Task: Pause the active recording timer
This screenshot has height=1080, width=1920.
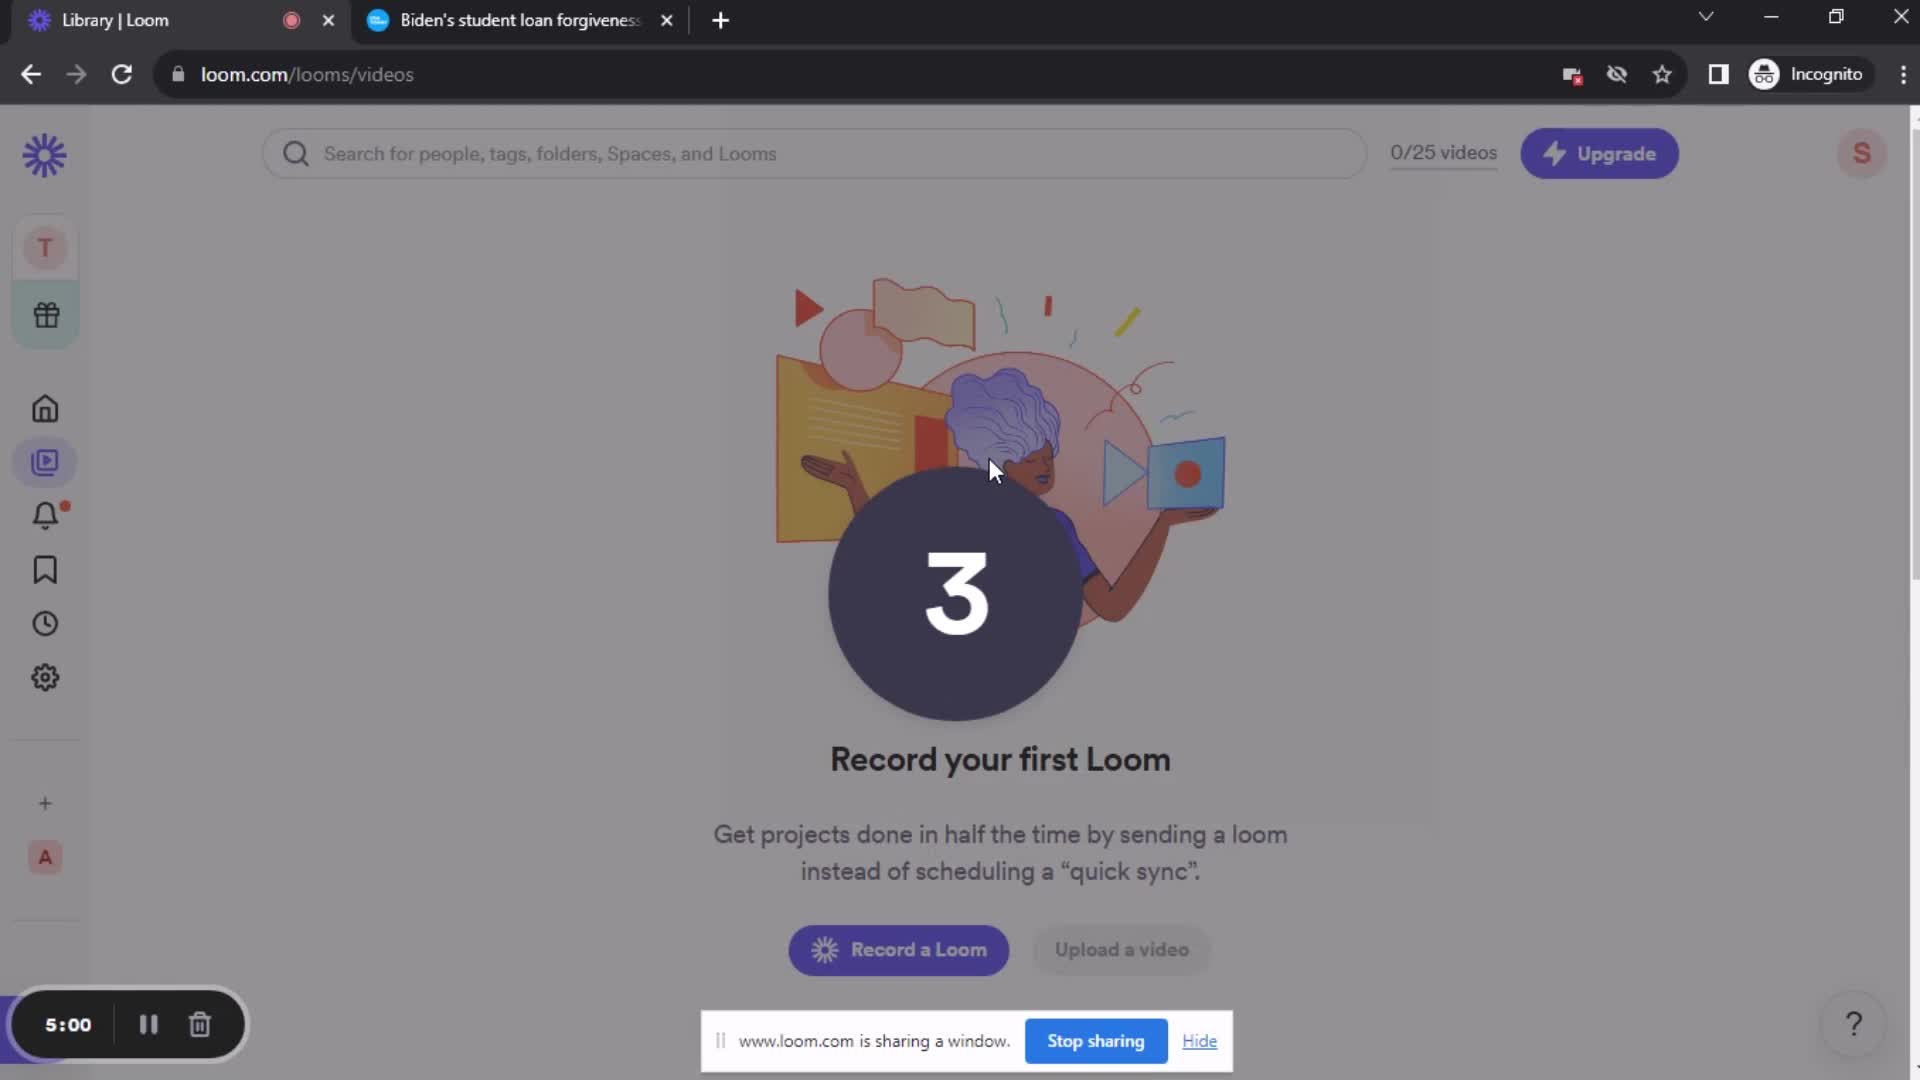Action: pyautogui.click(x=148, y=1025)
